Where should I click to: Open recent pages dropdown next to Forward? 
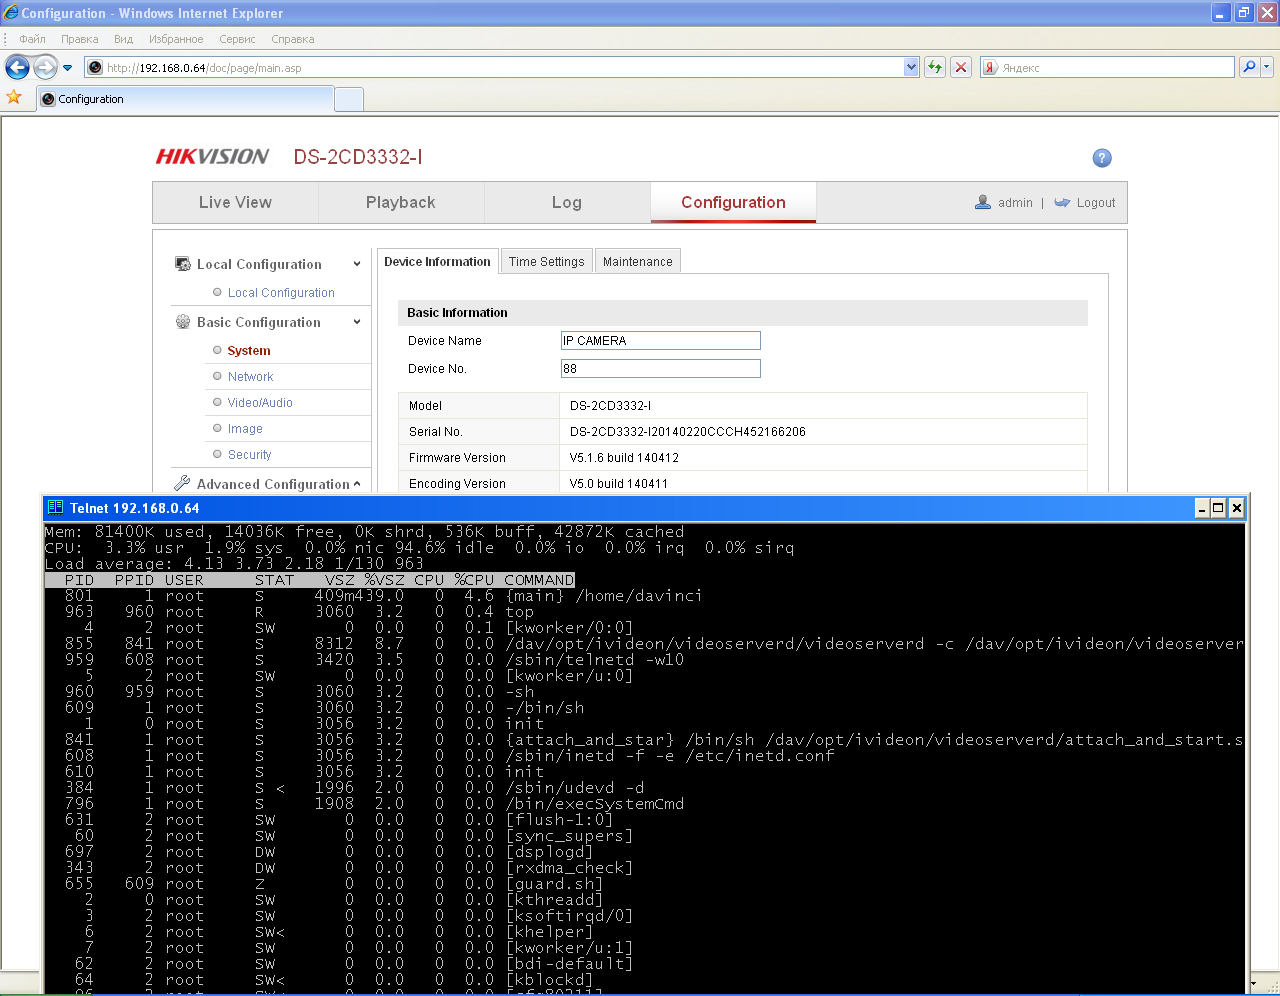pos(68,68)
